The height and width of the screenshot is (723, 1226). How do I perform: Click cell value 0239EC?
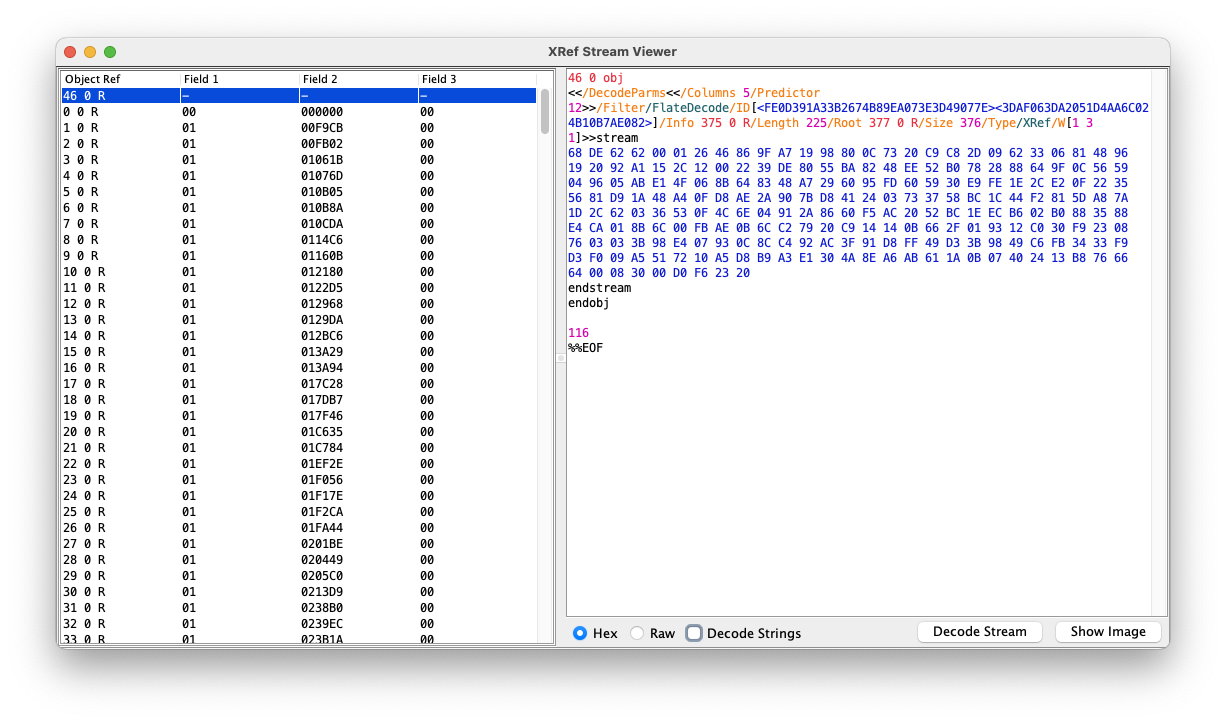[x=322, y=624]
